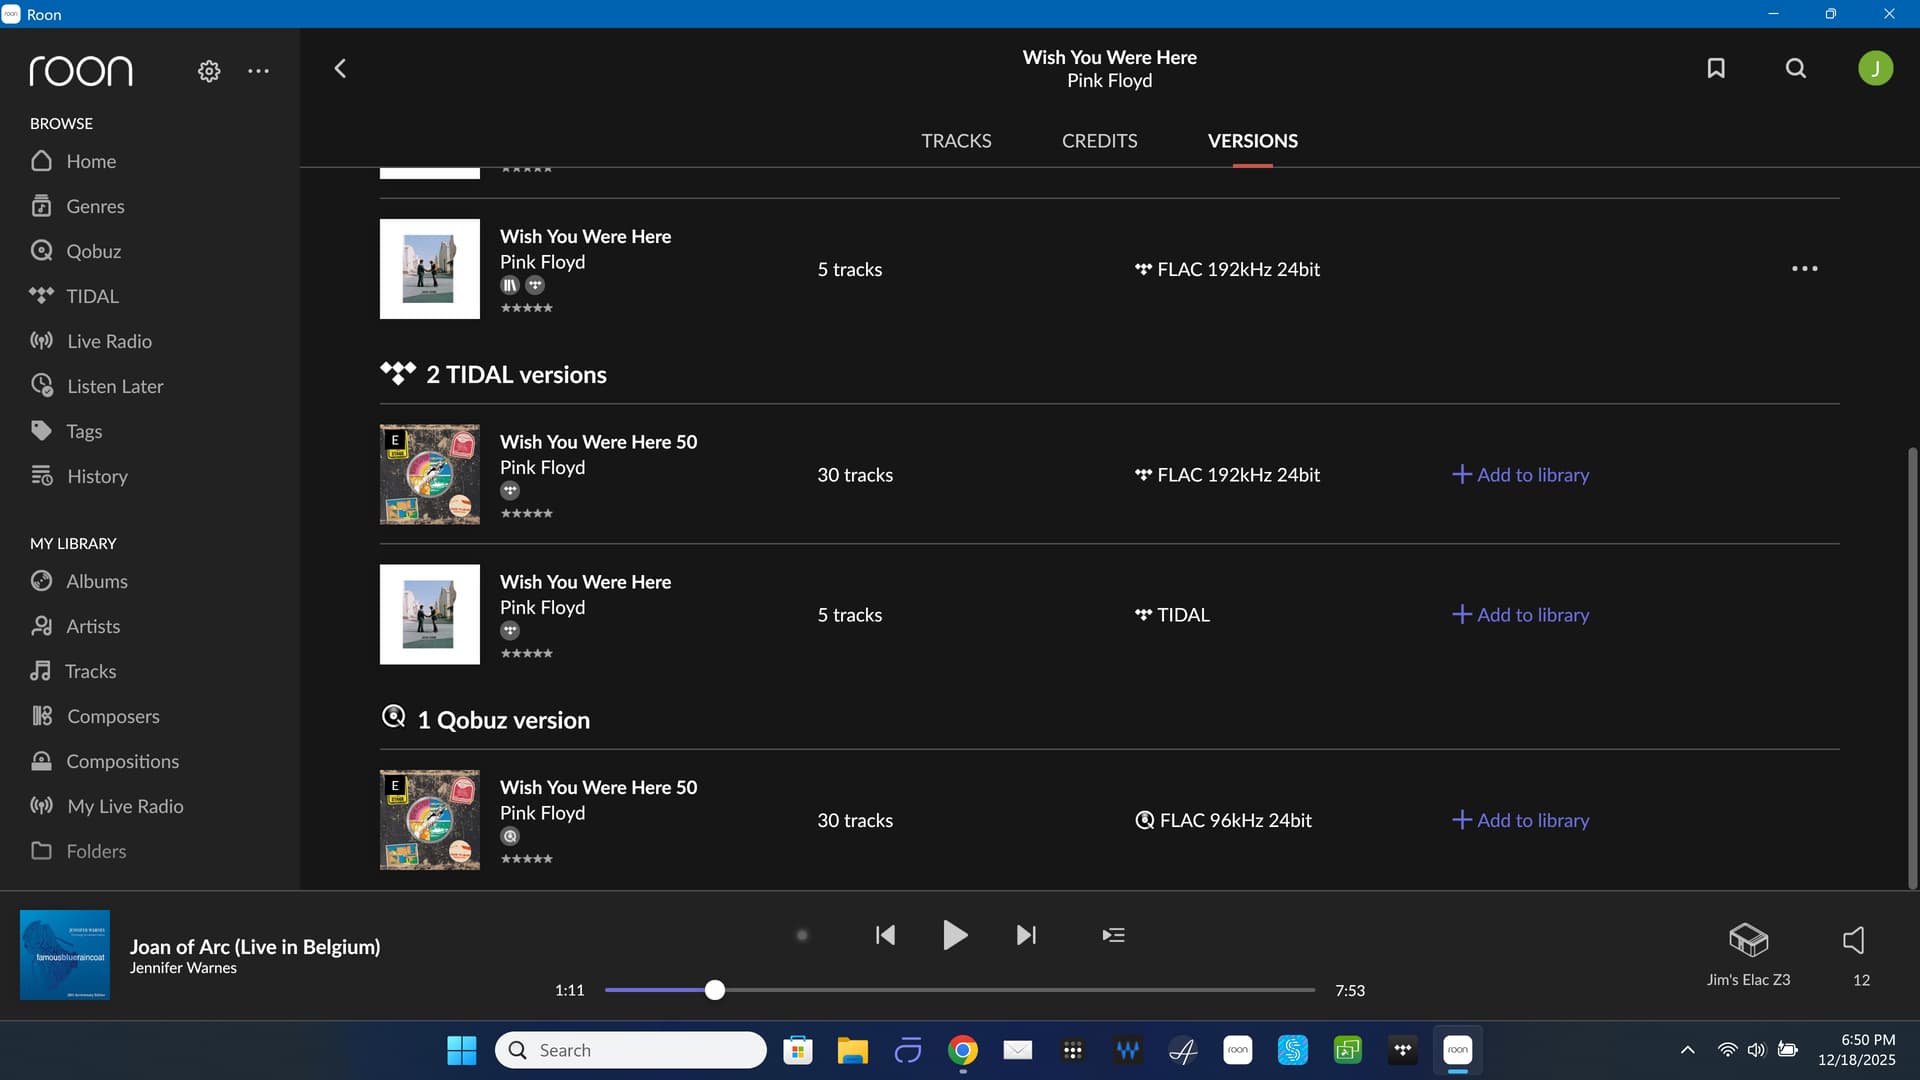Open TIDAL app from the Windows taskbar
Viewport: 1920px width, 1080px height.
tap(1403, 1050)
